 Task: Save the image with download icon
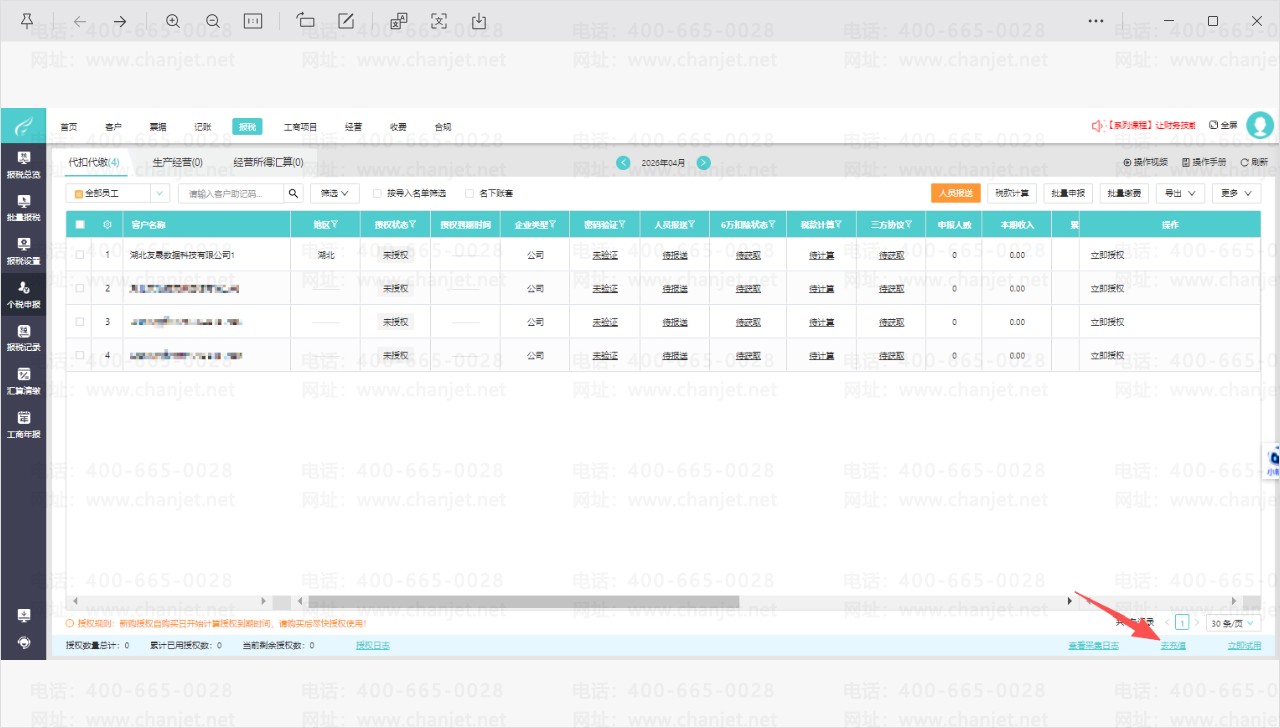click(479, 21)
